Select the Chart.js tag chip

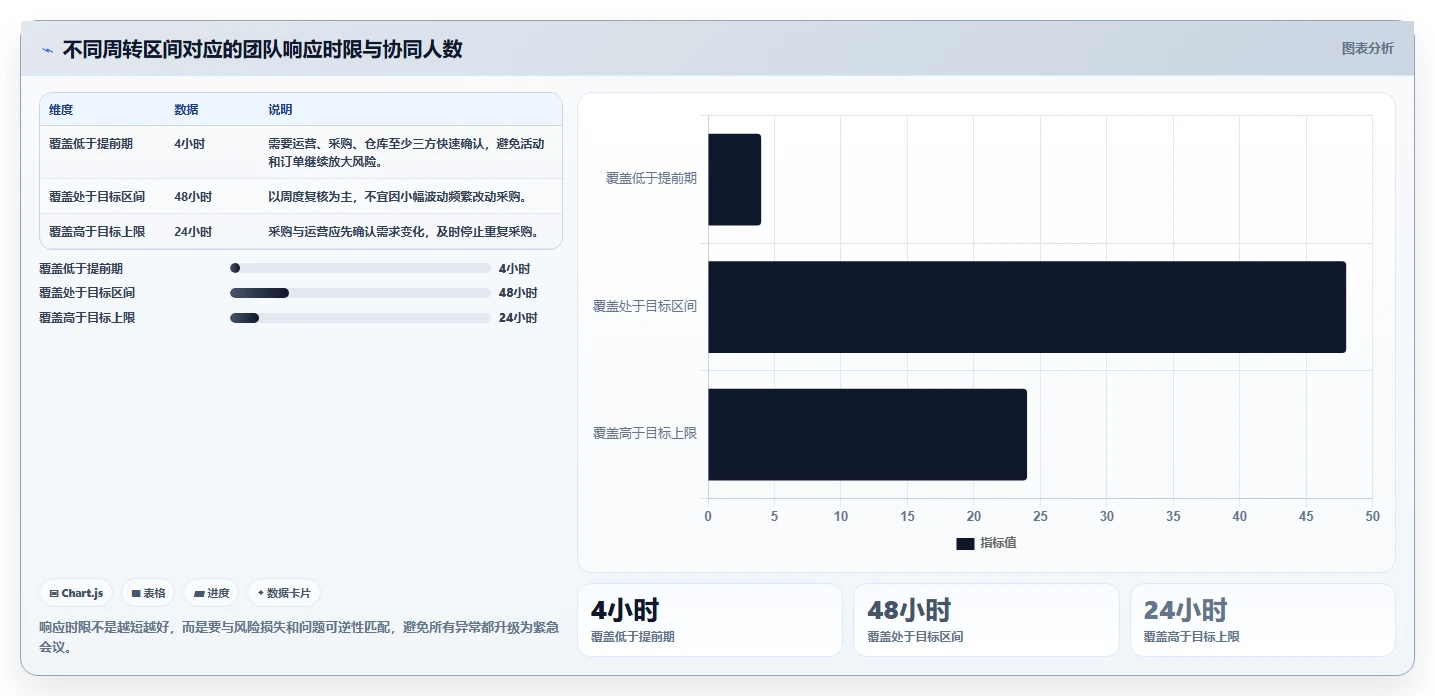(x=77, y=593)
